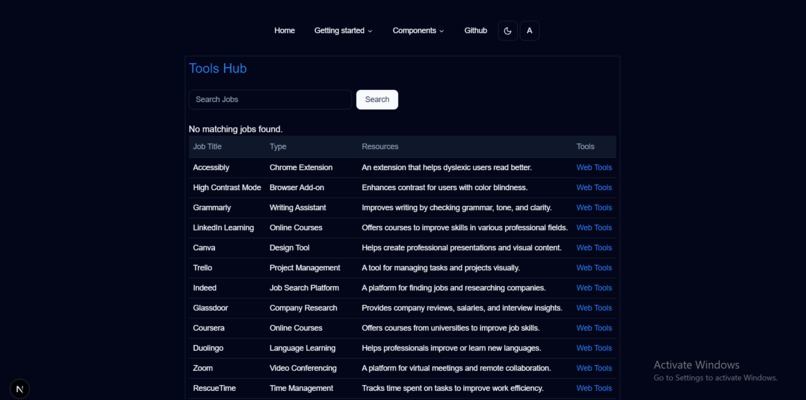Click the Job Title column header
The height and width of the screenshot is (400, 806).
coord(207,147)
